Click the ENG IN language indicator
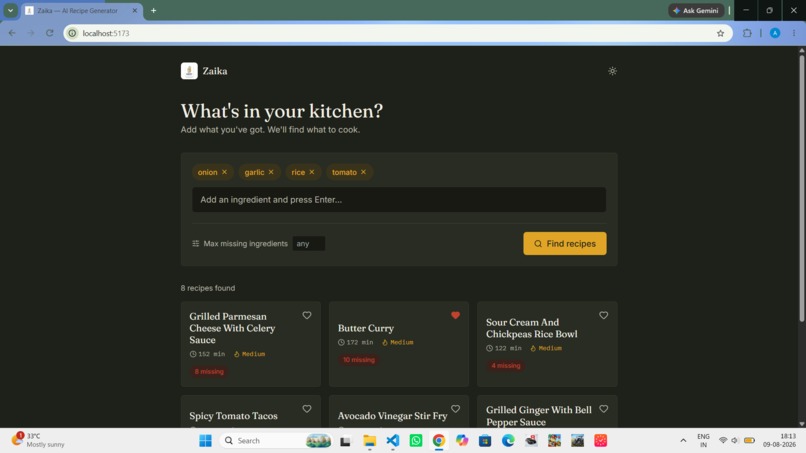Image resolution: width=806 pixels, height=453 pixels. pos(703,441)
